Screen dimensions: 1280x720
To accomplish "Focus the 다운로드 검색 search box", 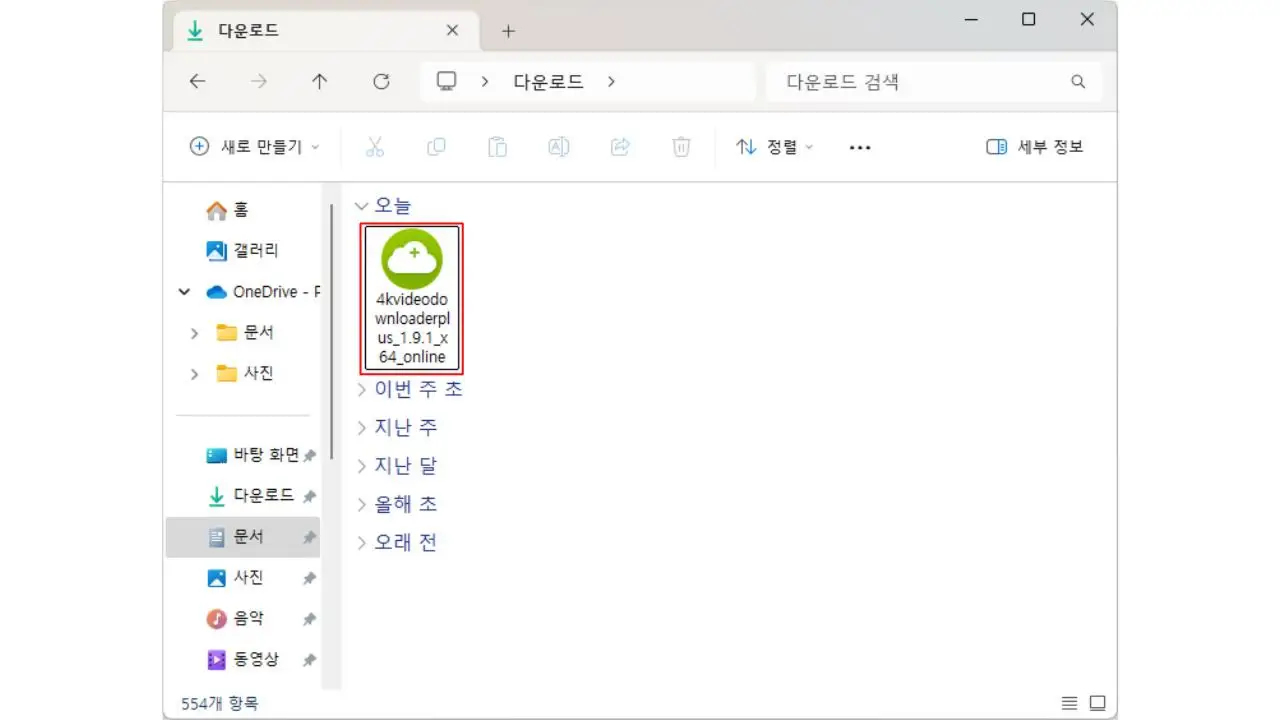I will tap(934, 82).
